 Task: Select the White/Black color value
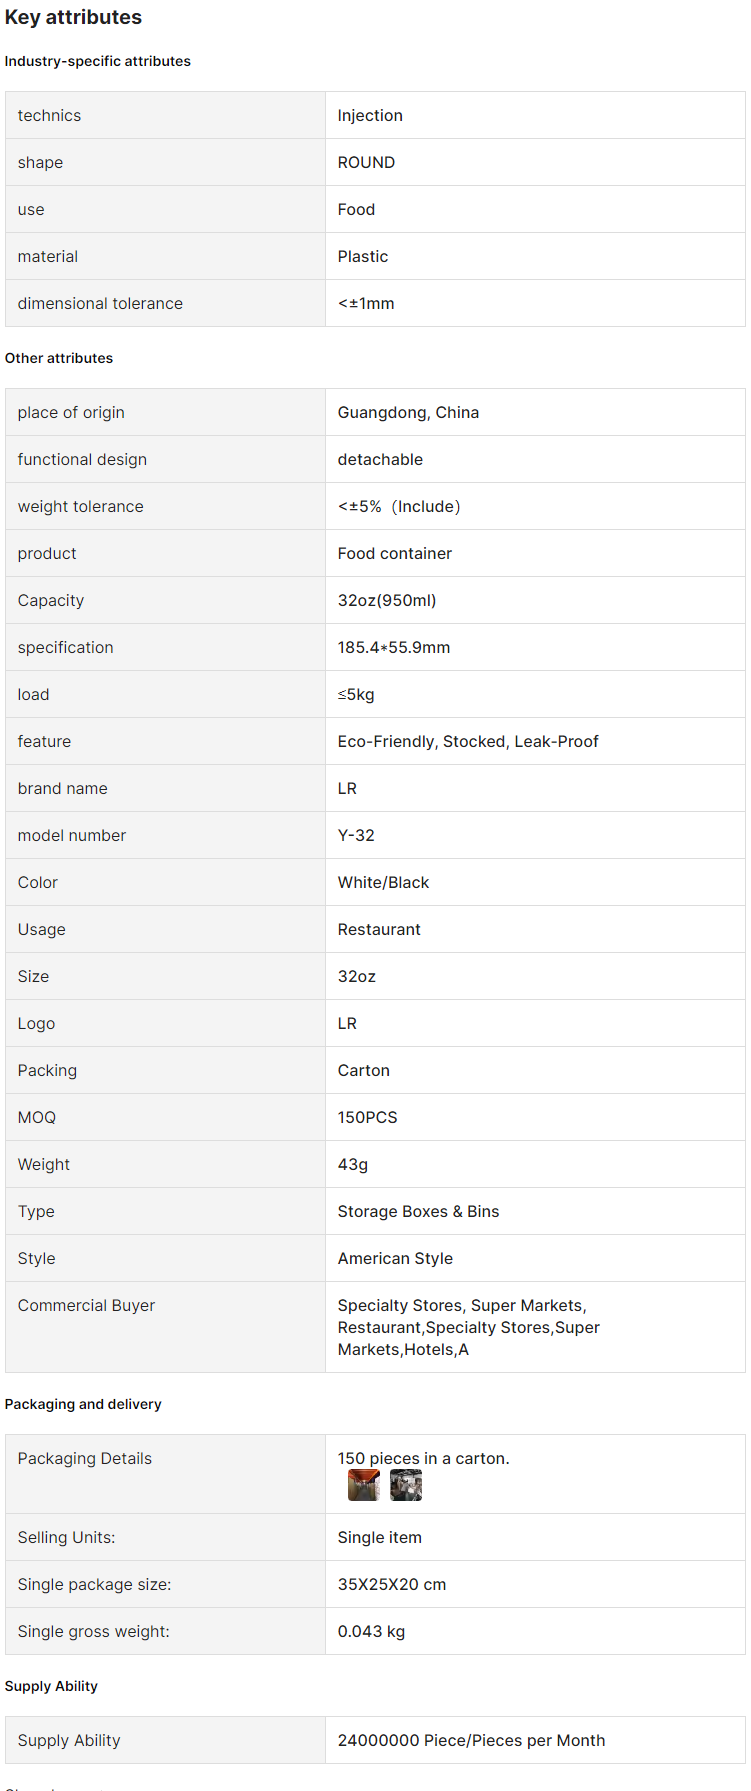click(383, 882)
